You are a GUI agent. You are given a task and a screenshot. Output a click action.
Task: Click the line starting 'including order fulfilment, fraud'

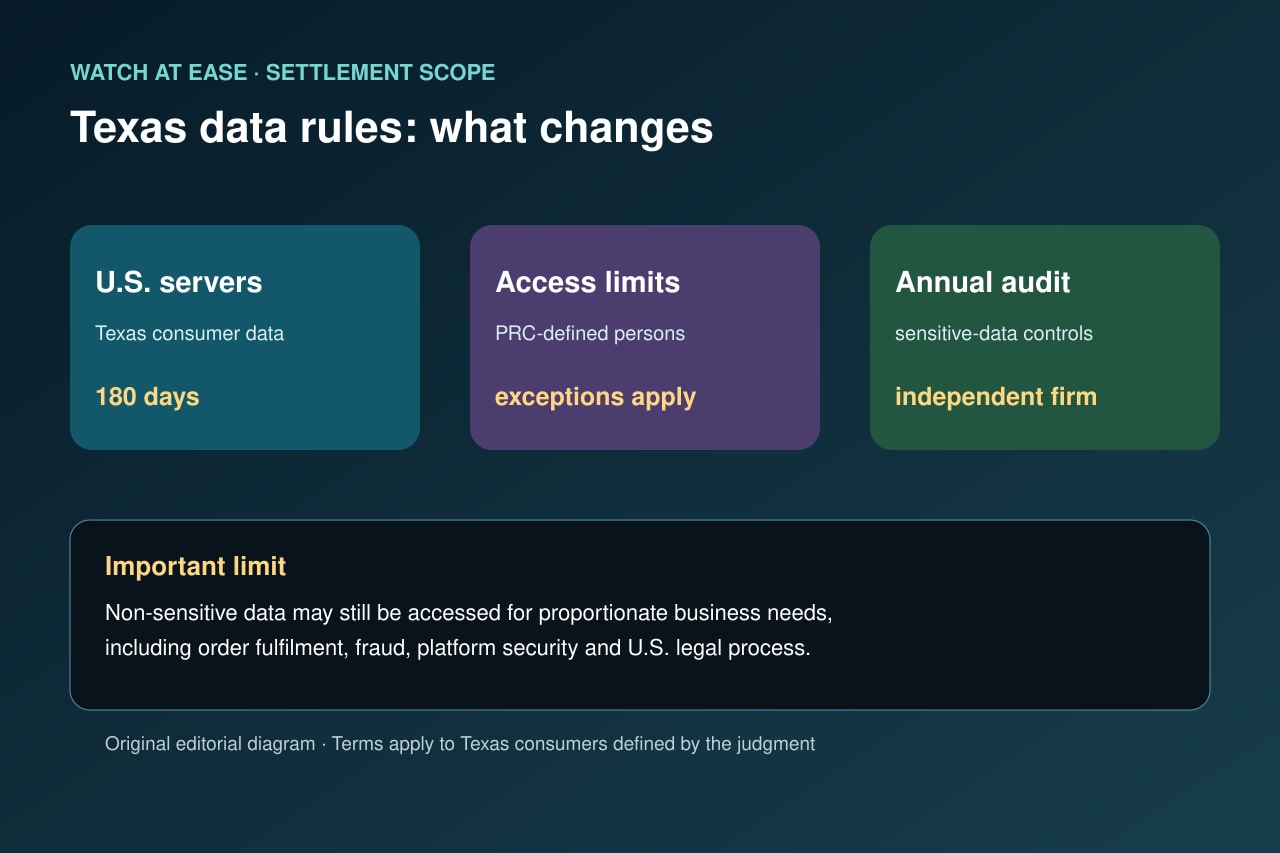458,647
